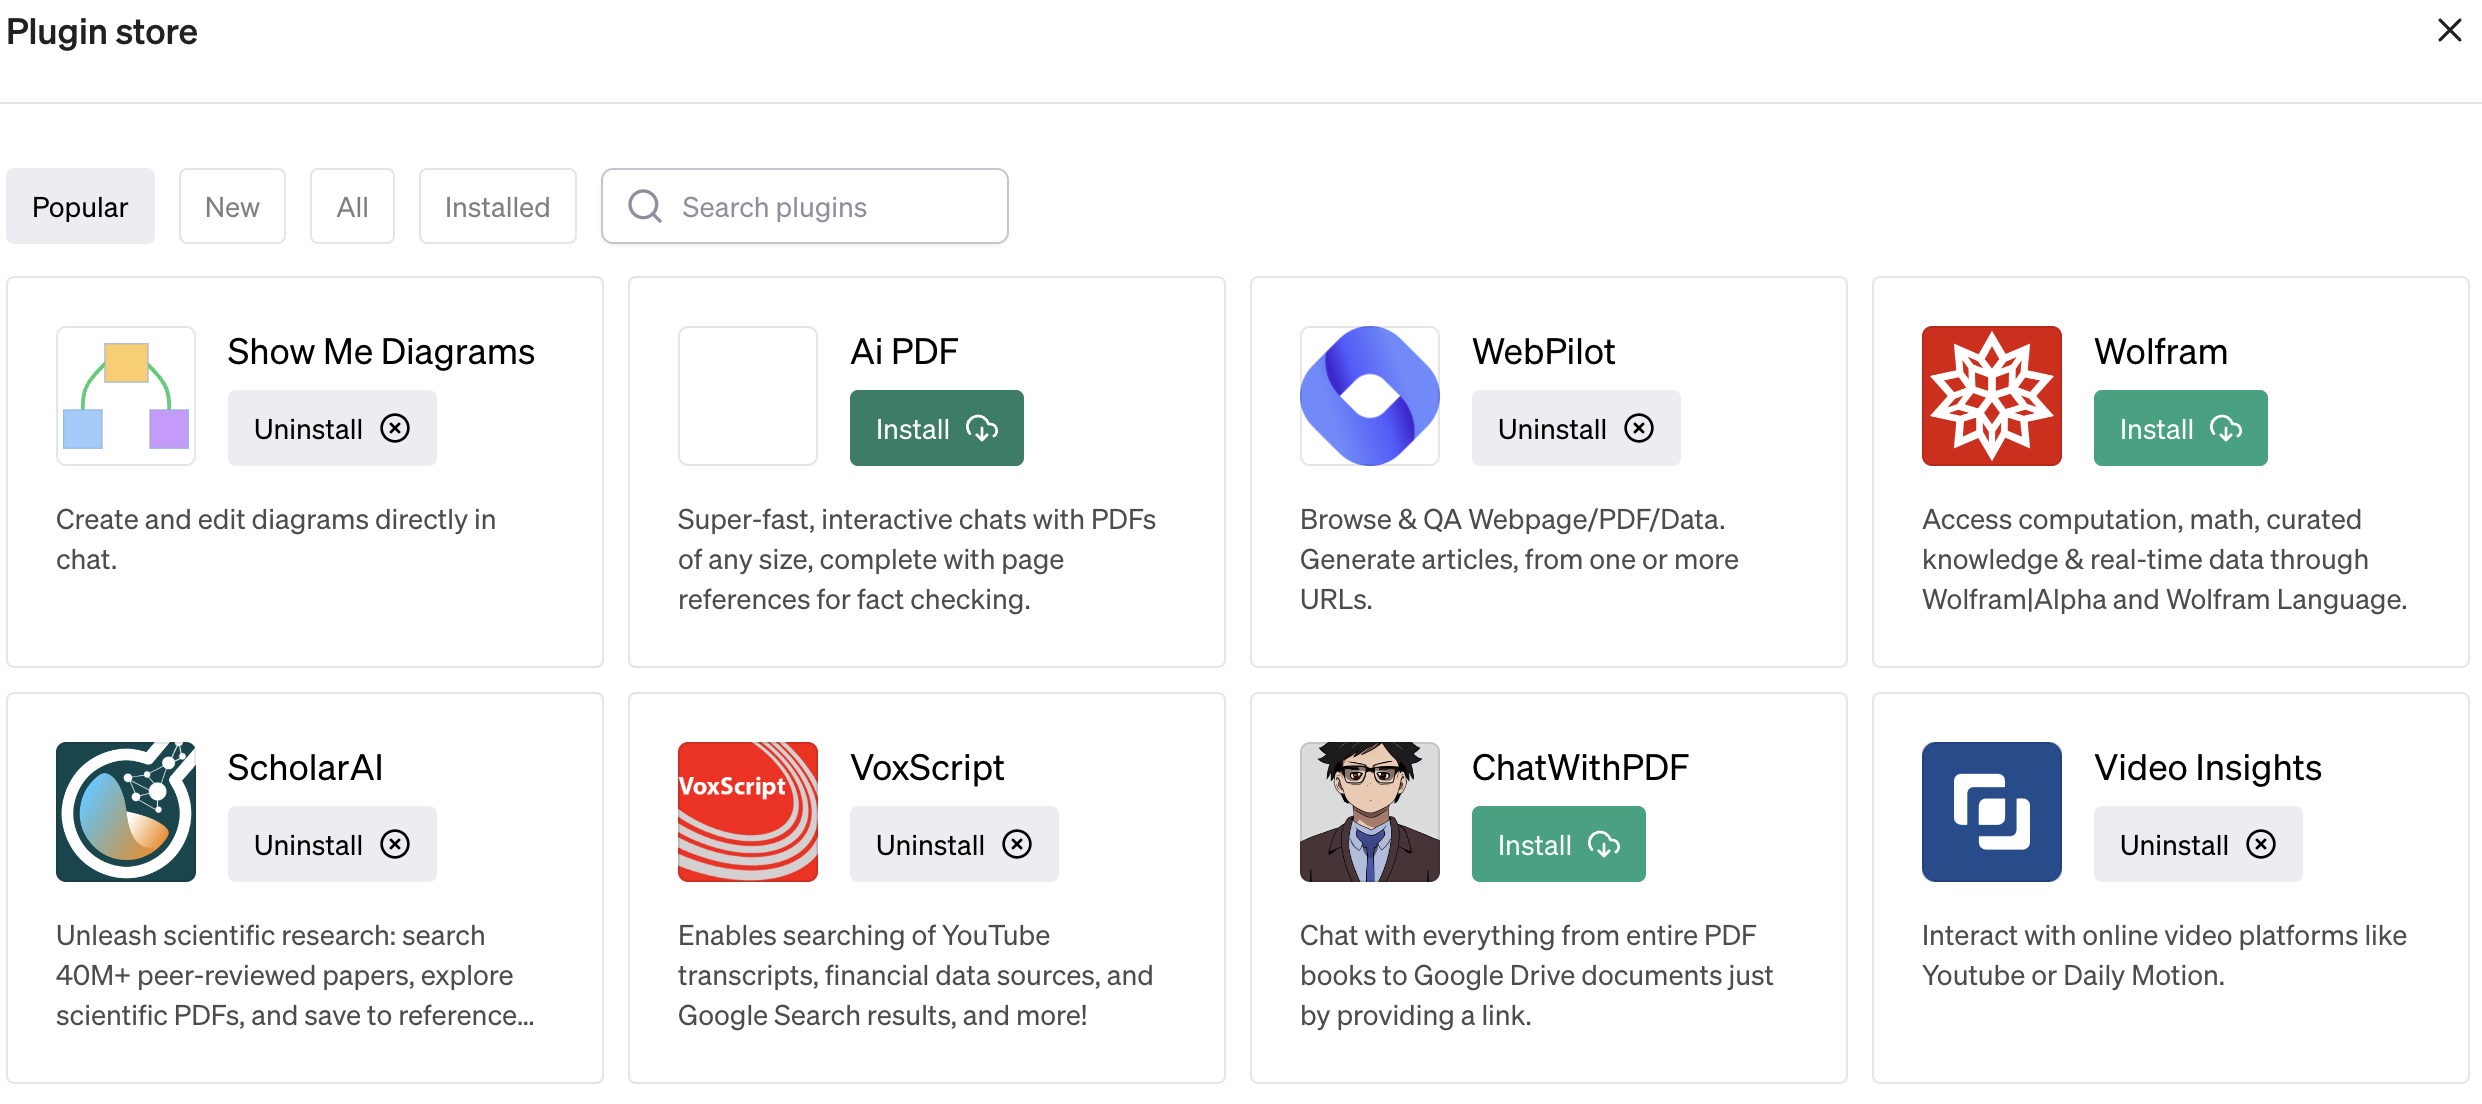Click the Plugin store heading
The height and width of the screenshot is (1104, 2482).
[102, 32]
